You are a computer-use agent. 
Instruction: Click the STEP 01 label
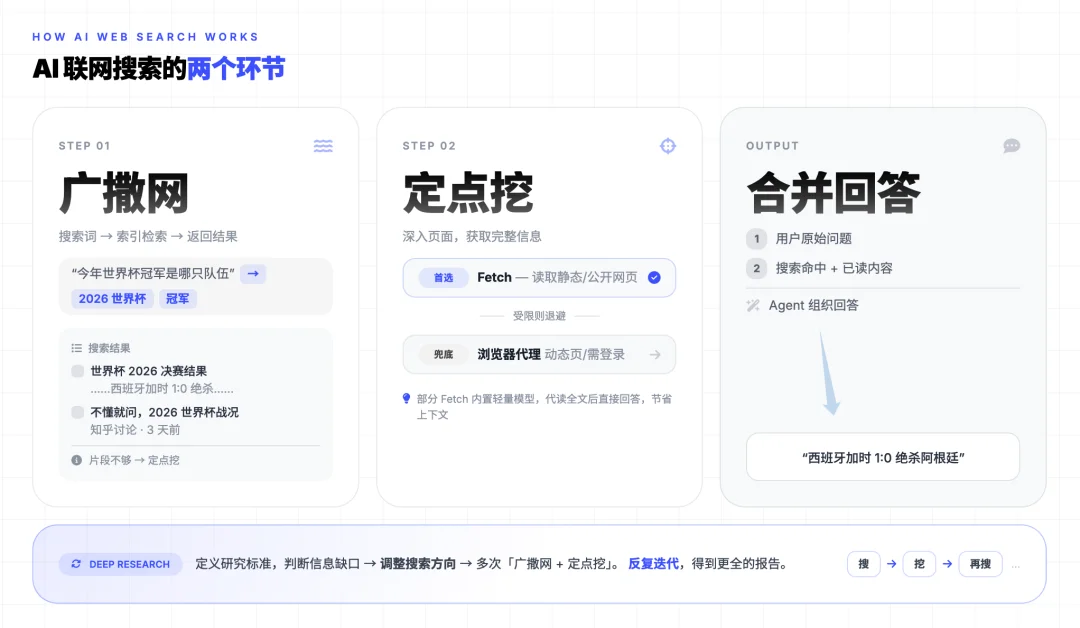(84, 146)
